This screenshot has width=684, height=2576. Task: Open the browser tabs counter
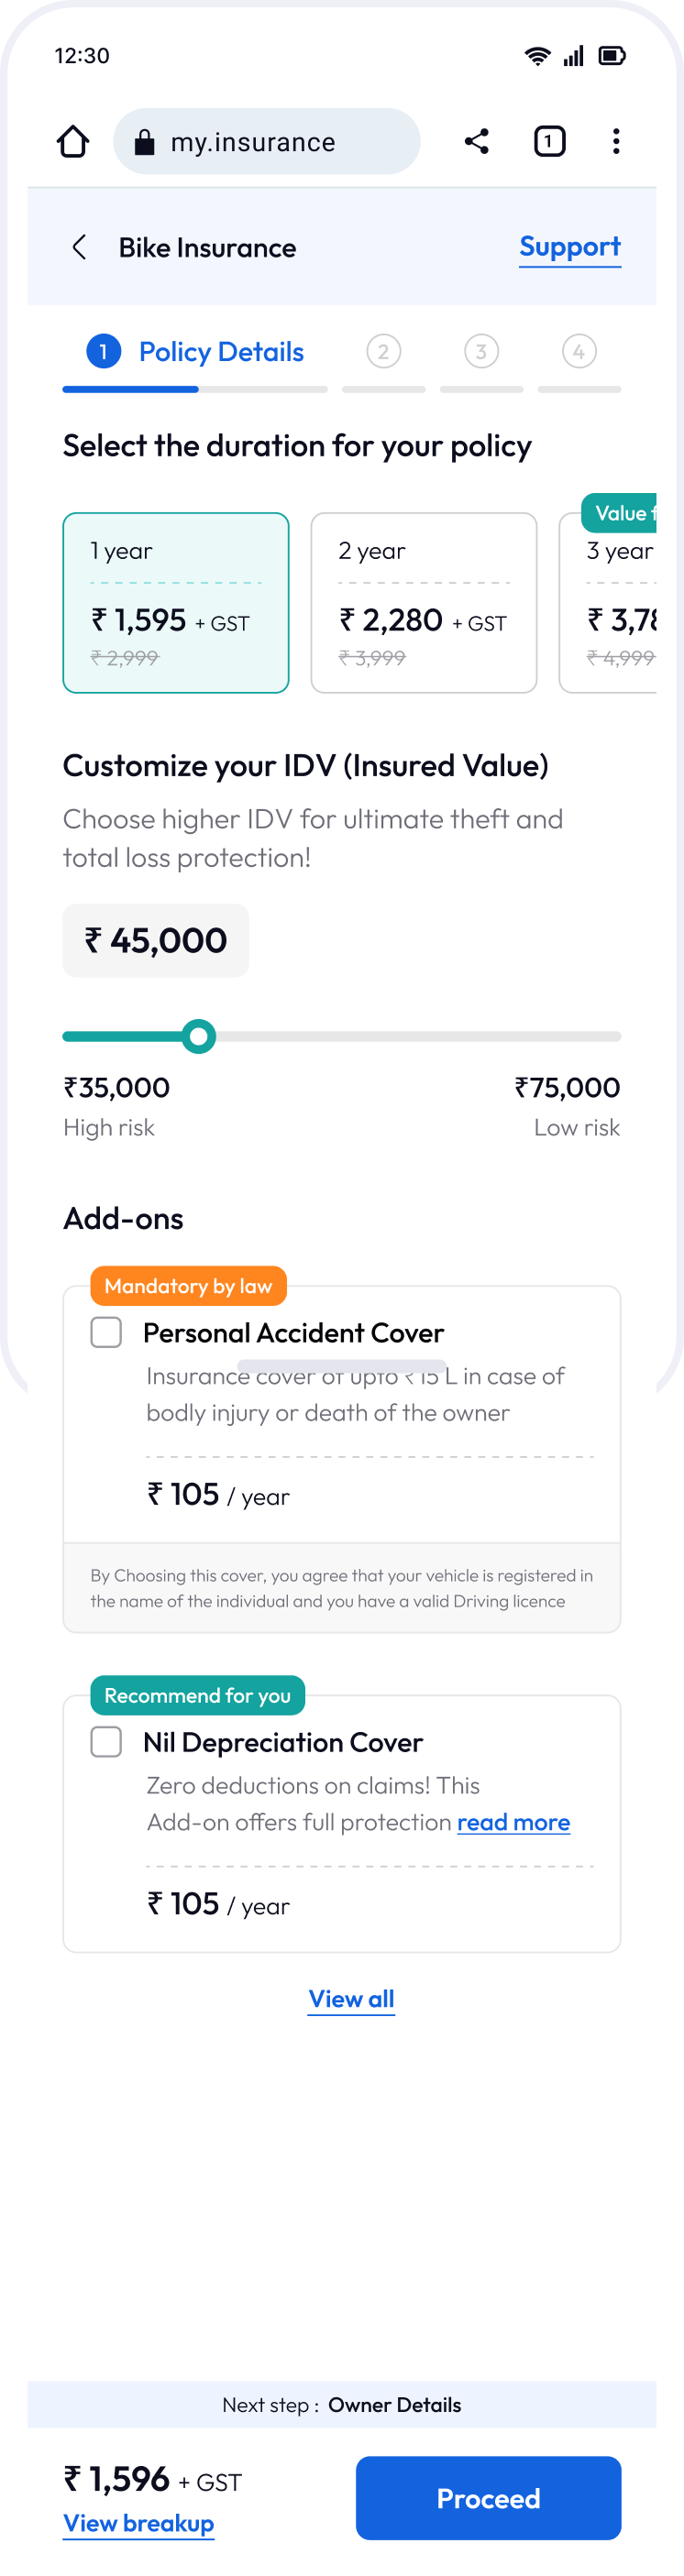coord(549,142)
